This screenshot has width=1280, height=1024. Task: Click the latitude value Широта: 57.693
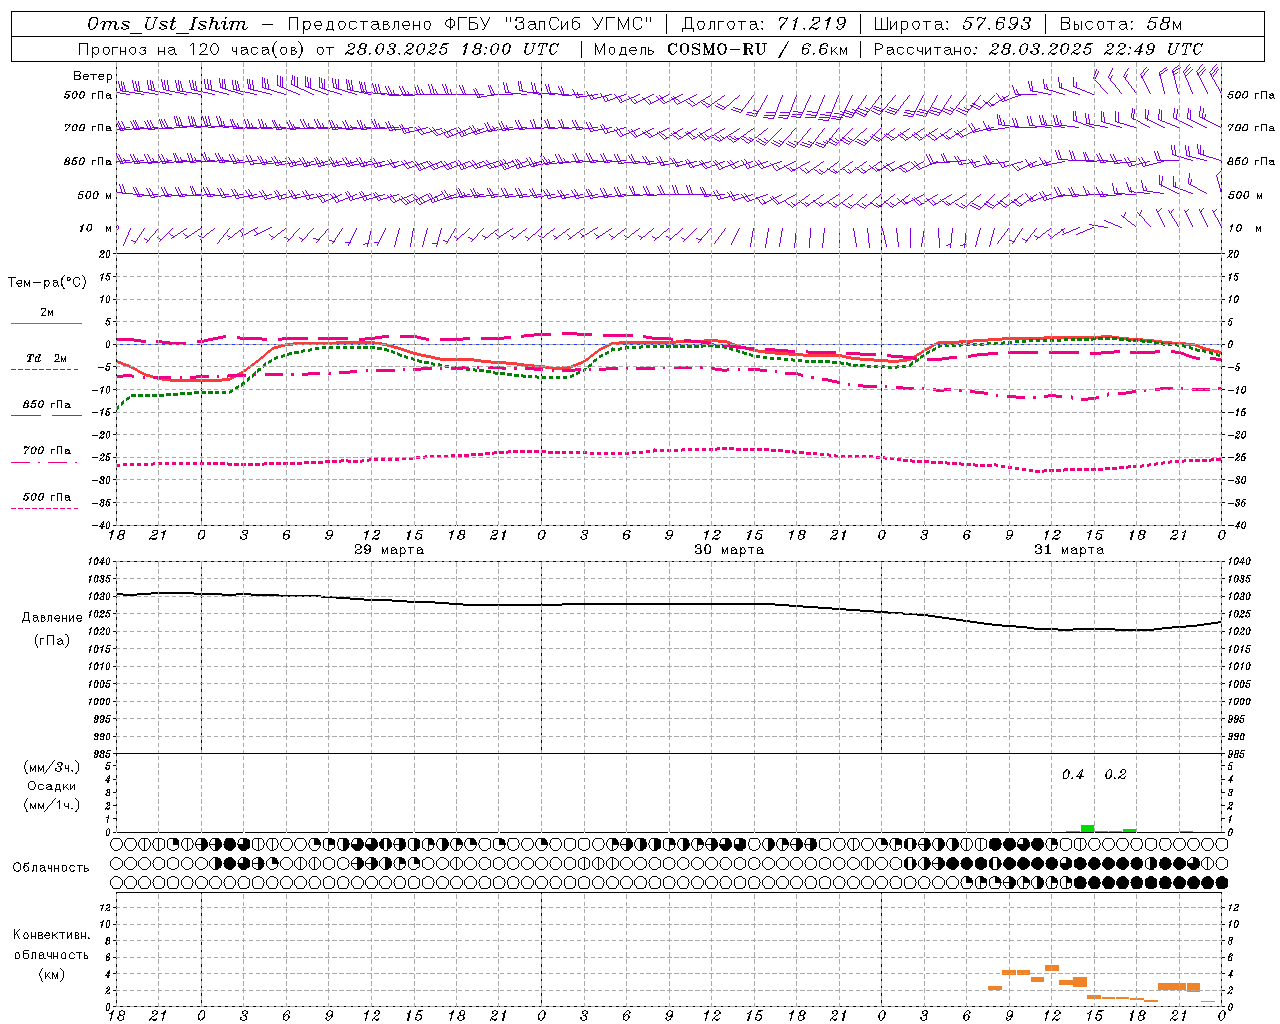pyautogui.click(x=952, y=24)
